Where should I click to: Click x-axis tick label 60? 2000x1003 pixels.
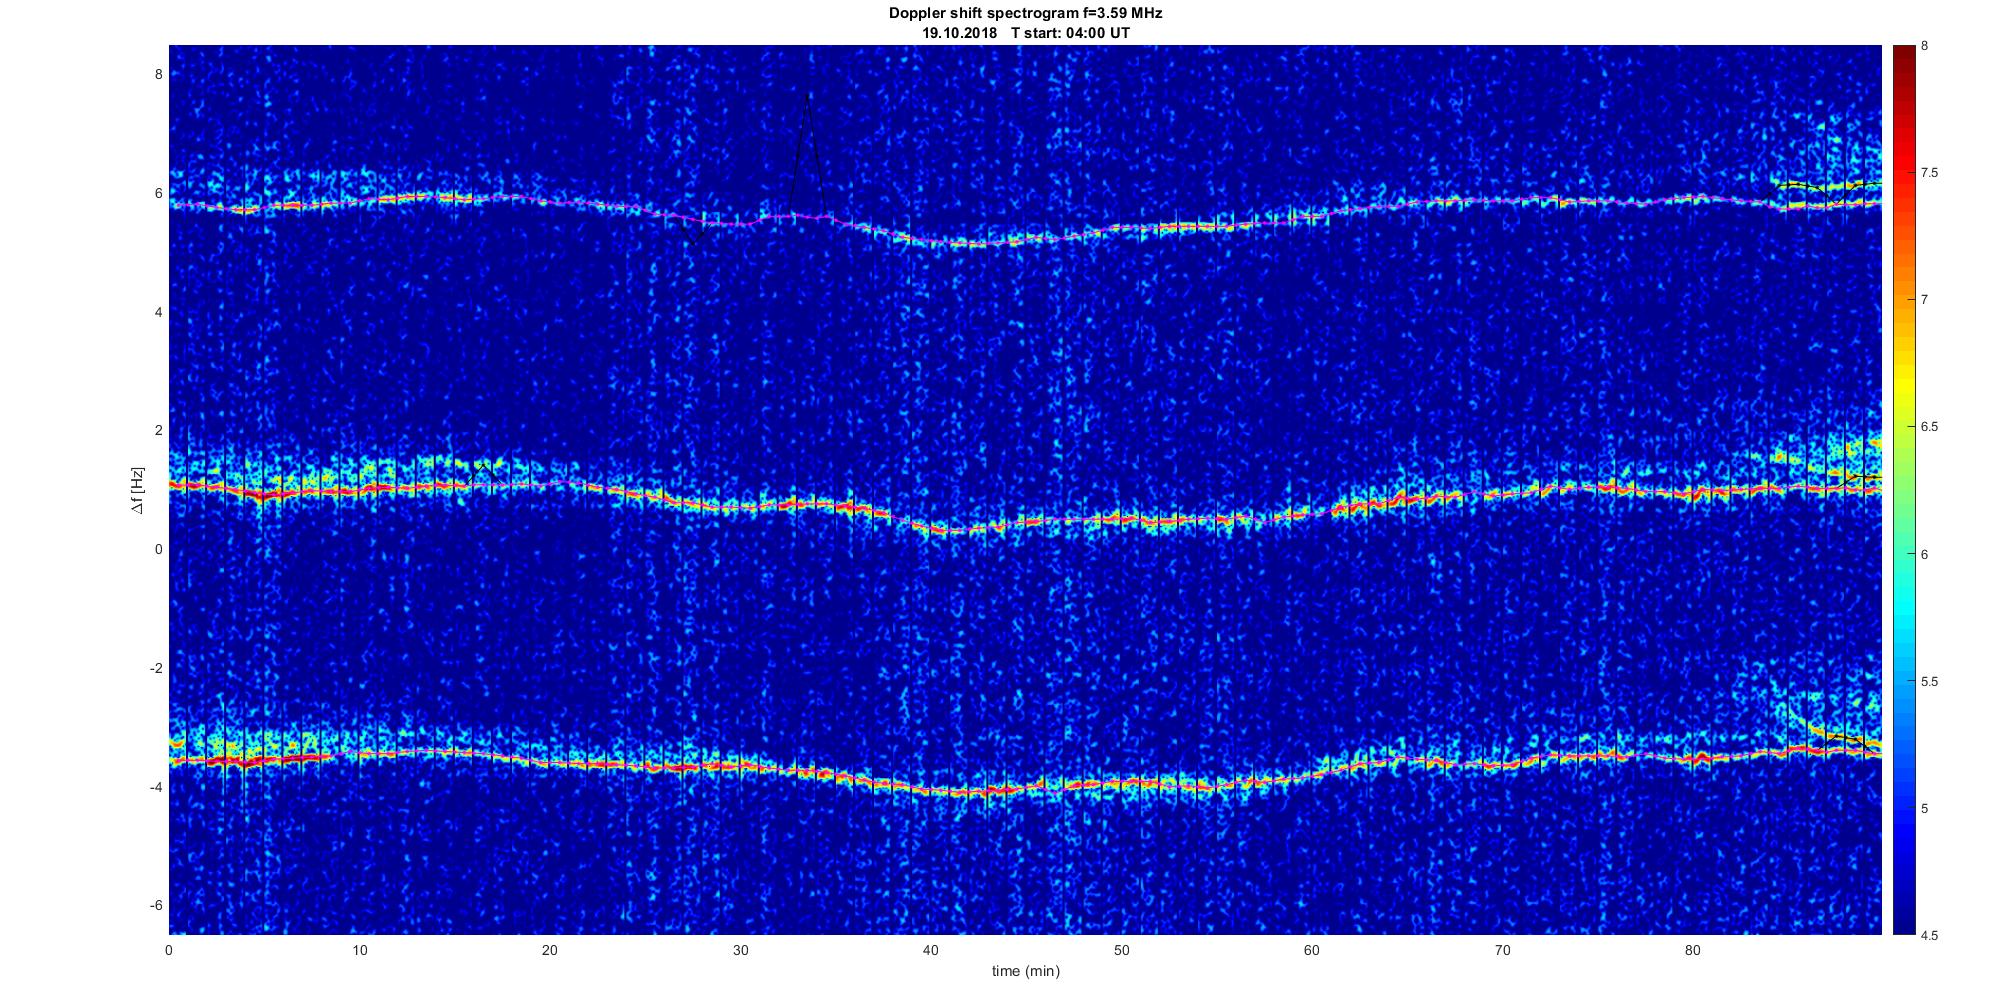pyautogui.click(x=1311, y=950)
